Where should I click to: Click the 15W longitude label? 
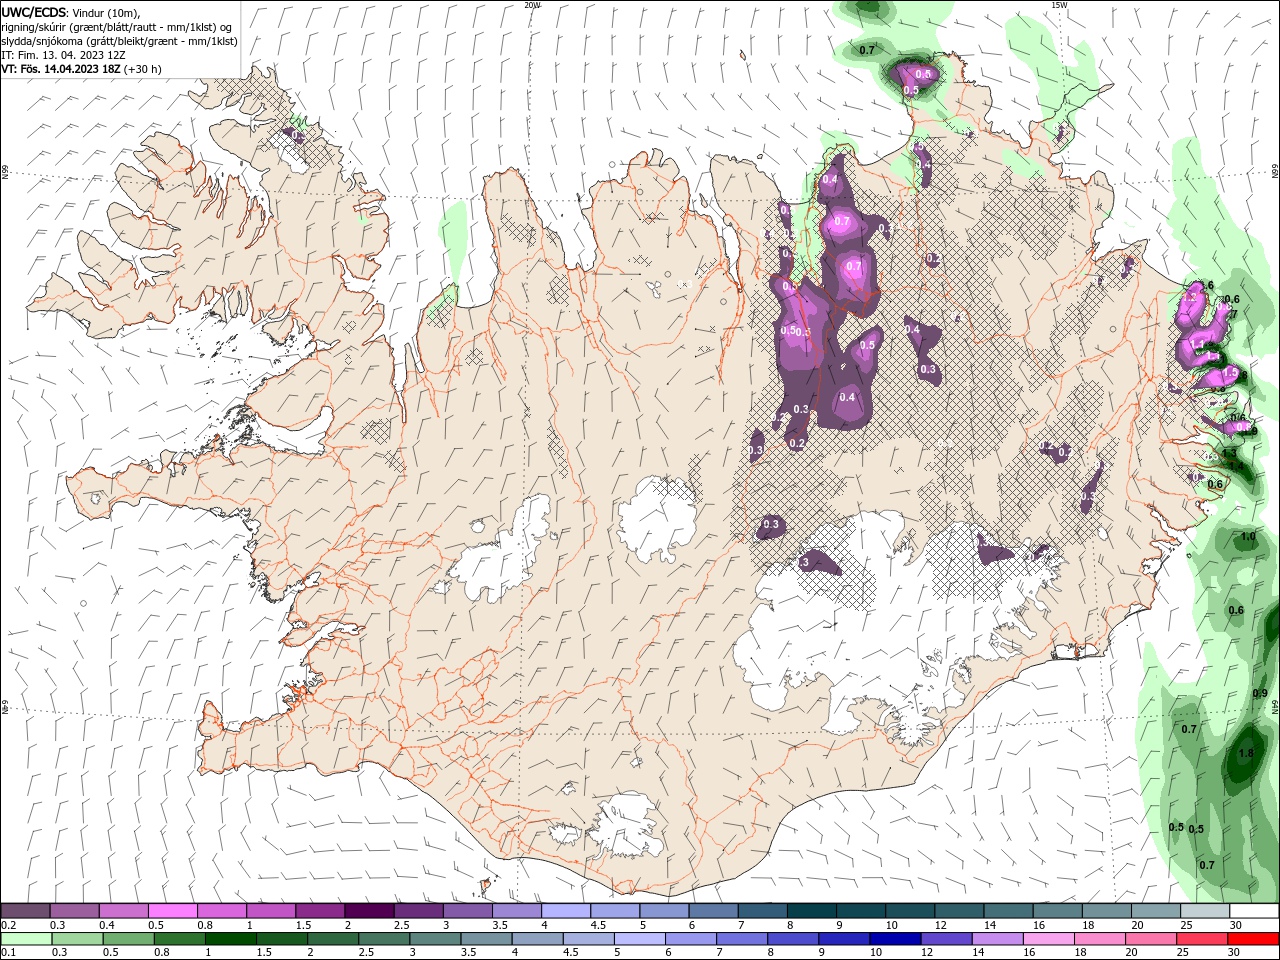click(x=1059, y=5)
